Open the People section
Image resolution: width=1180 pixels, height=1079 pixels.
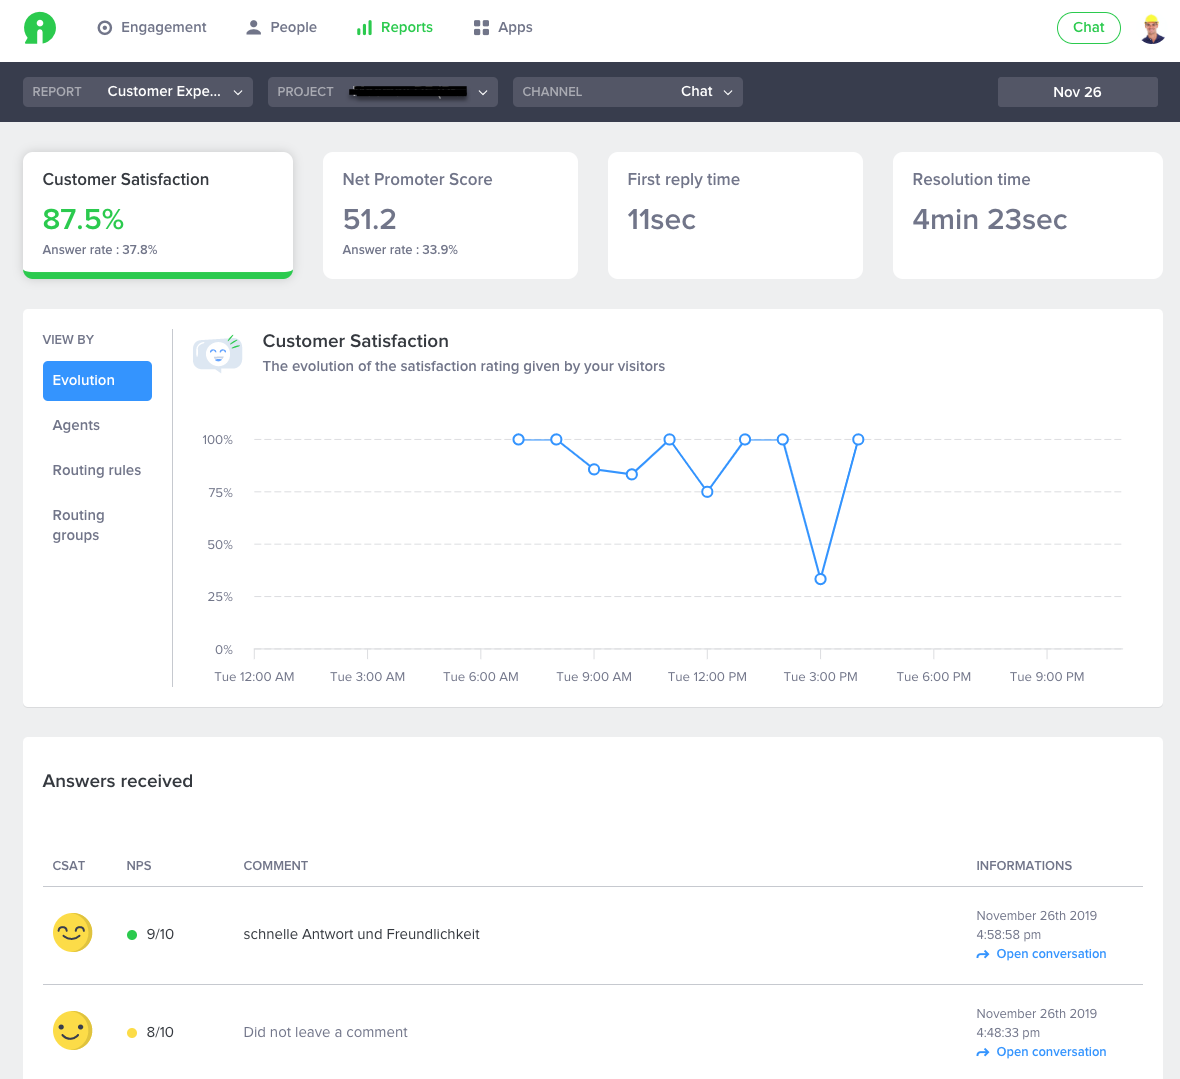[281, 28]
